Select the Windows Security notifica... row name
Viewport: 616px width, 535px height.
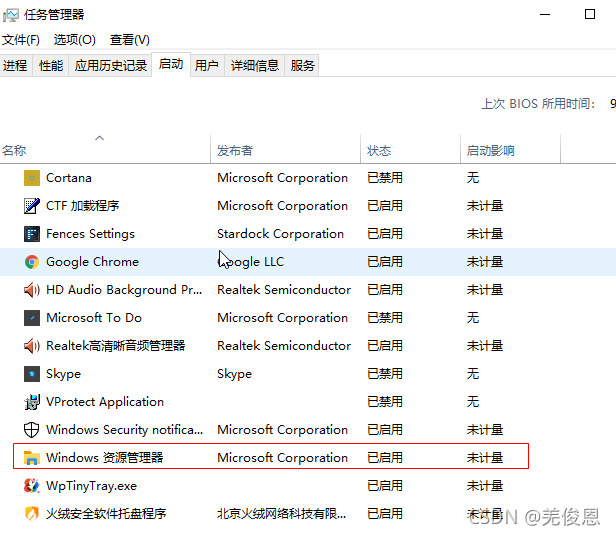(x=125, y=430)
